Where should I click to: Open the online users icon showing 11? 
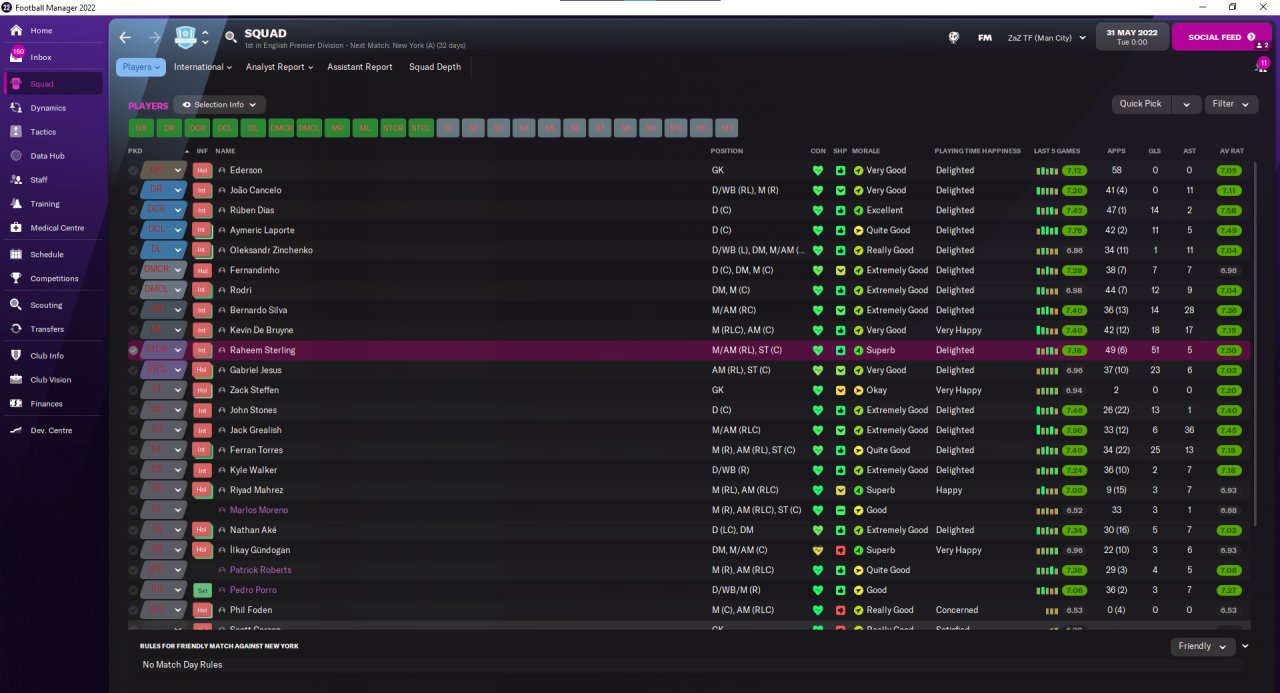(1262, 65)
